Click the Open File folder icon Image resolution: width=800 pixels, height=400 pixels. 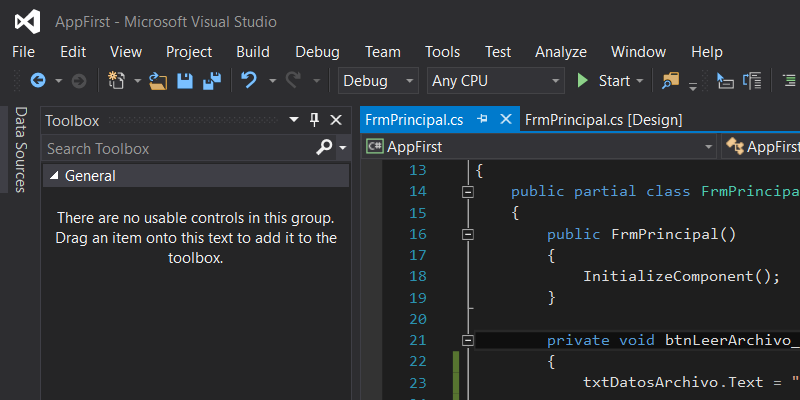(x=159, y=81)
